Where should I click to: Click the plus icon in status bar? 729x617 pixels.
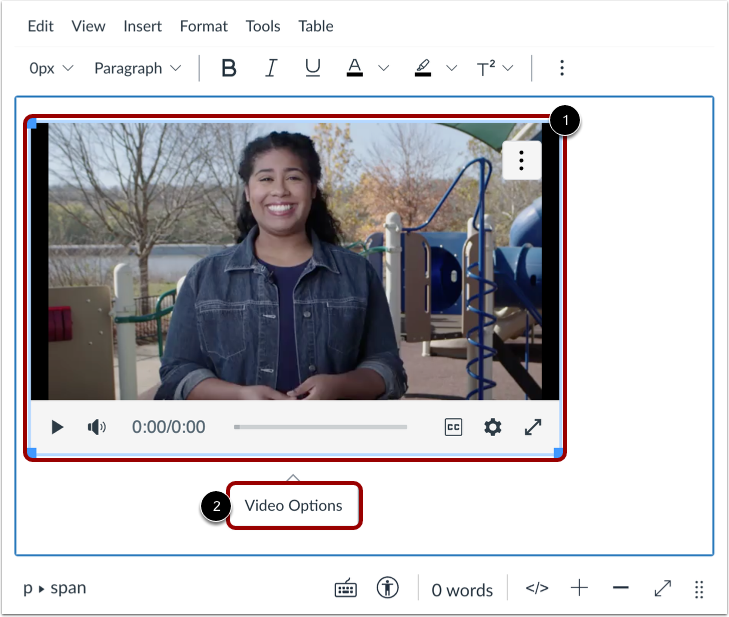tap(579, 588)
